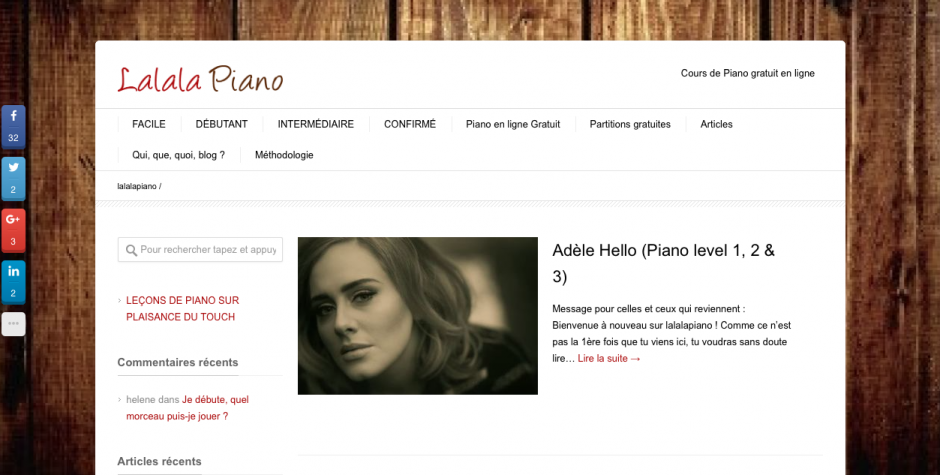The height and width of the screenshot is (475, 940).
Task: Open the Articles menu item
Action: [x=716, y=124]
